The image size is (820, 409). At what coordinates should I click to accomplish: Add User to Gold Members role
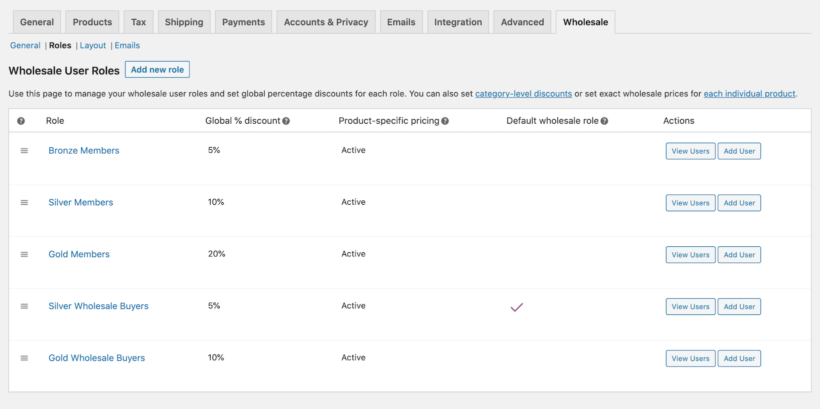tap(739, 255)
